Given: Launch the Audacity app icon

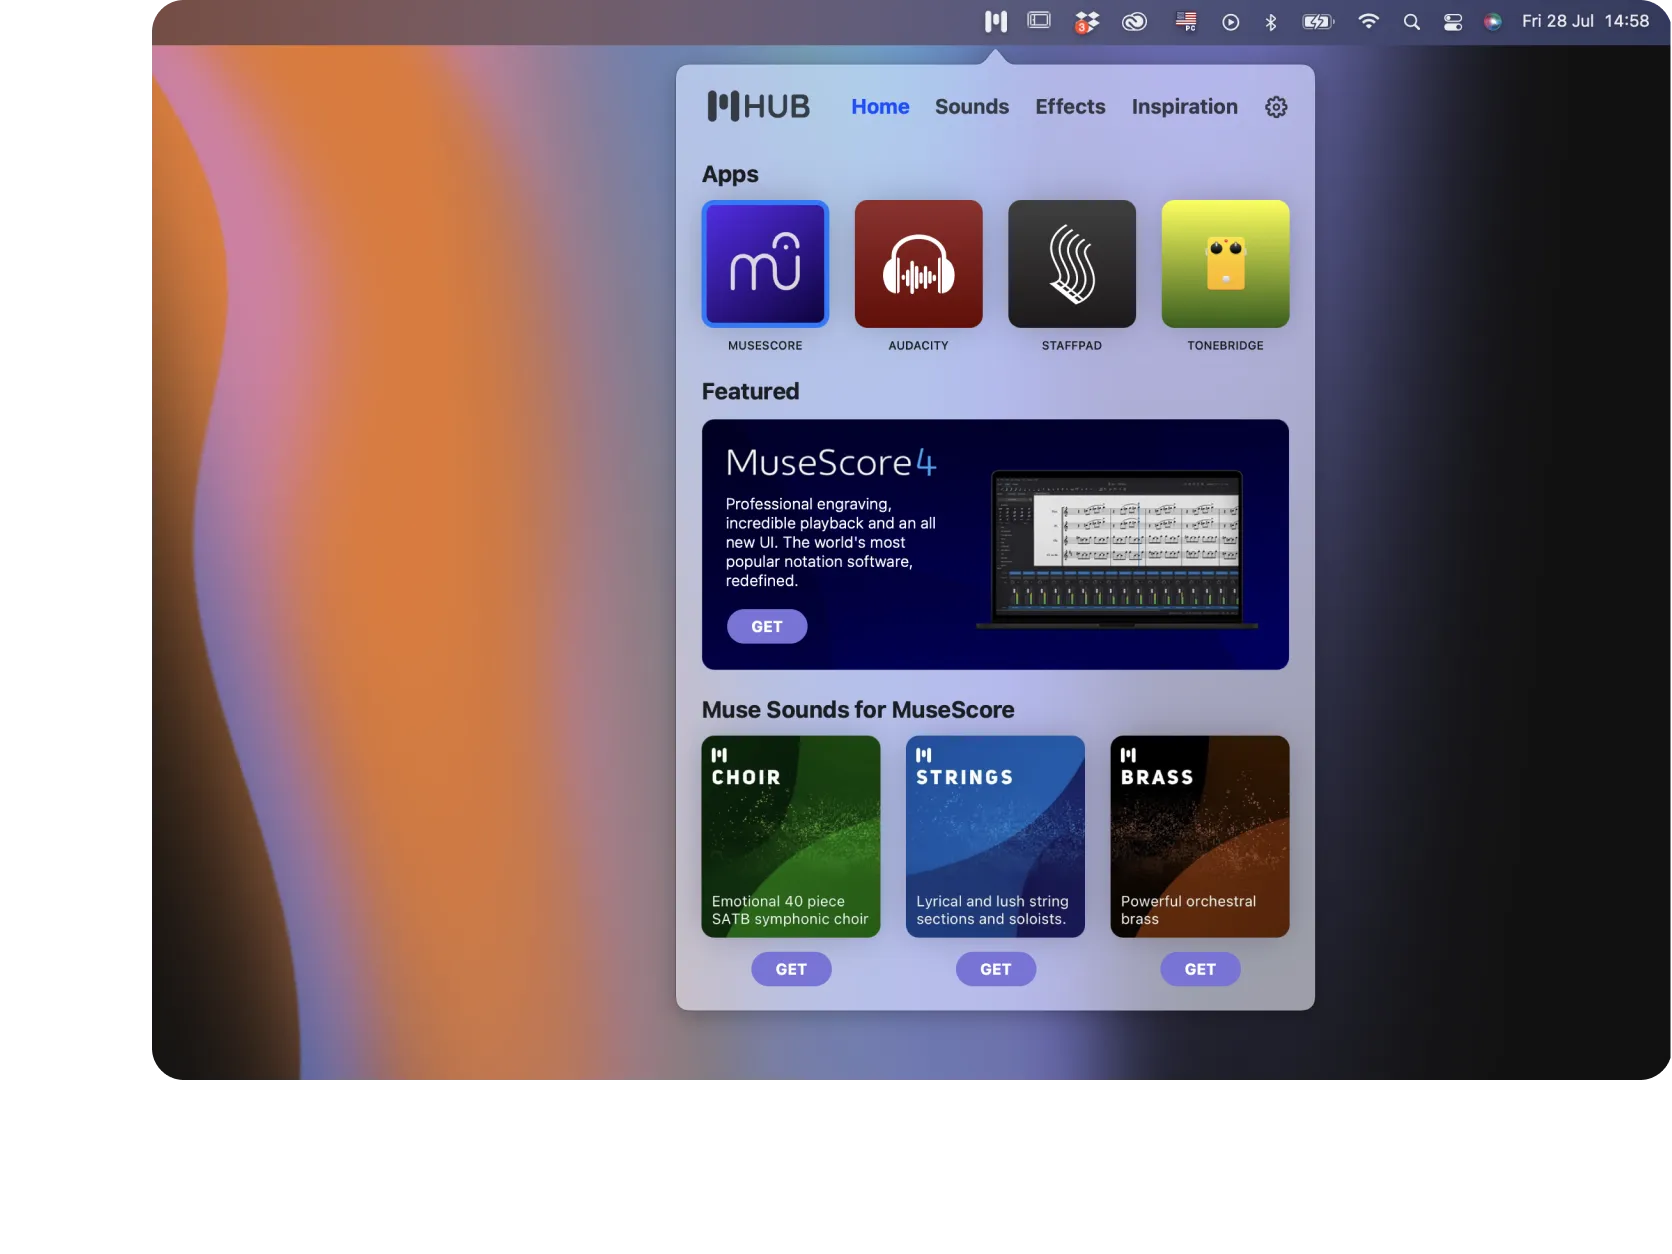Looking at the screenshot, I should (918, 264).
